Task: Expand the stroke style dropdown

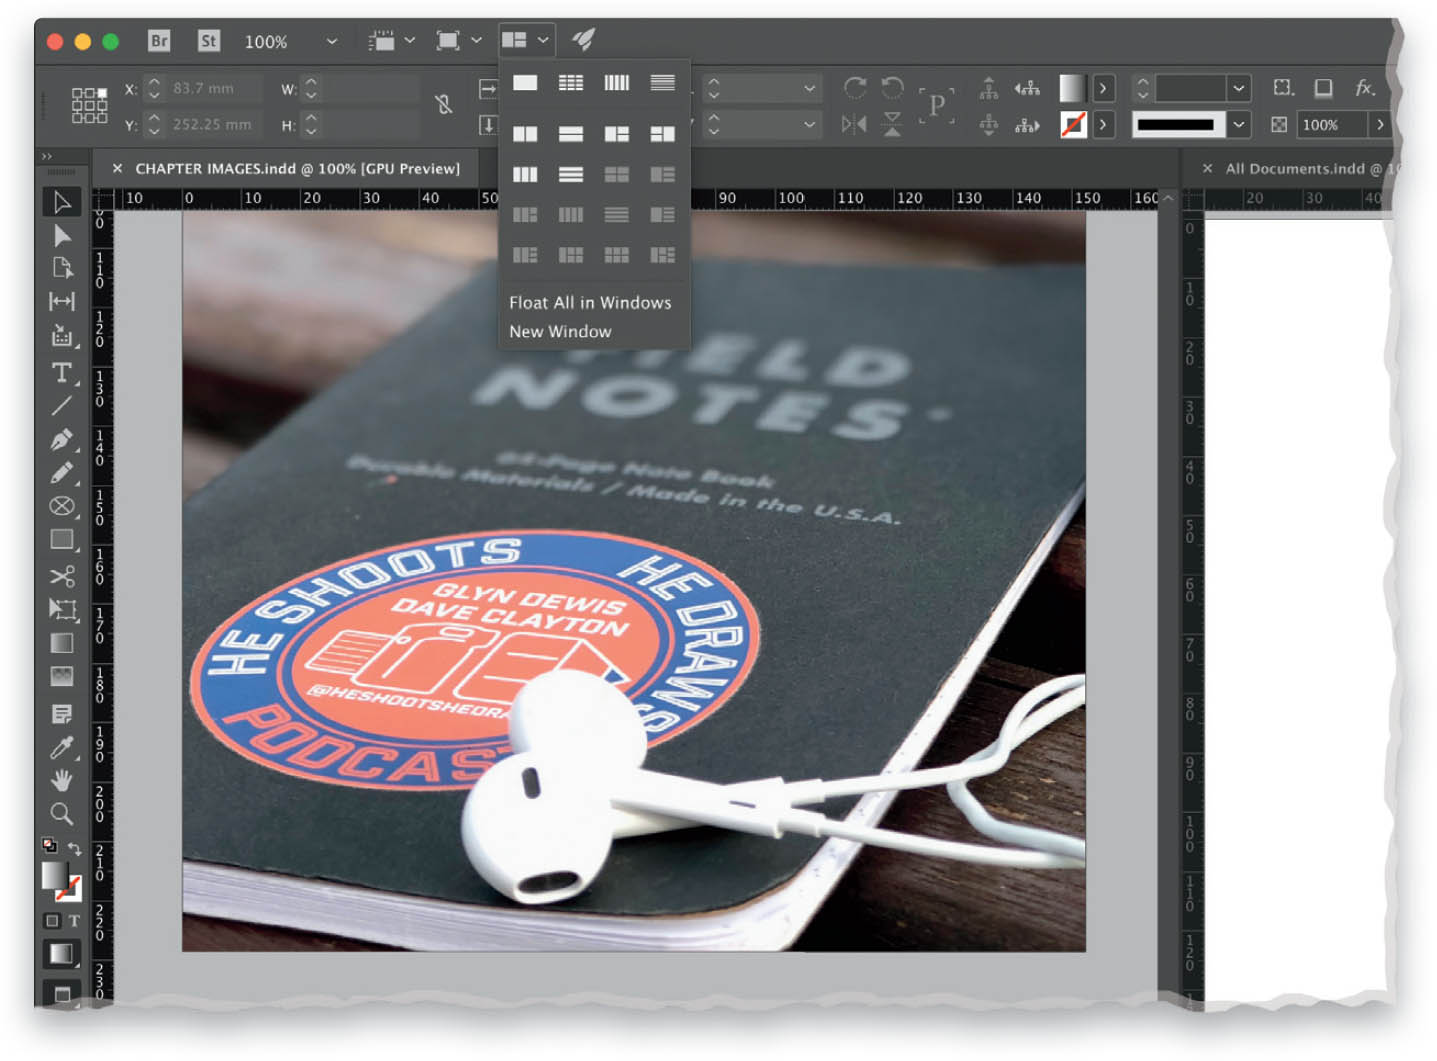Action: pyautogui.click(x=1239, y=124)
